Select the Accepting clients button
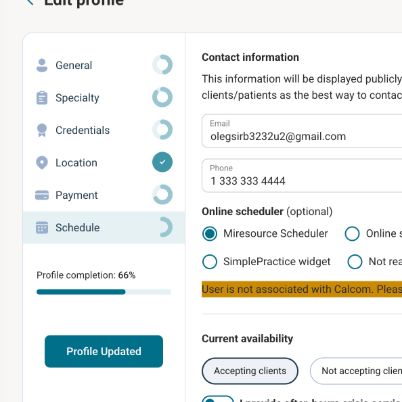402x402 pixels. click(250, 371)
